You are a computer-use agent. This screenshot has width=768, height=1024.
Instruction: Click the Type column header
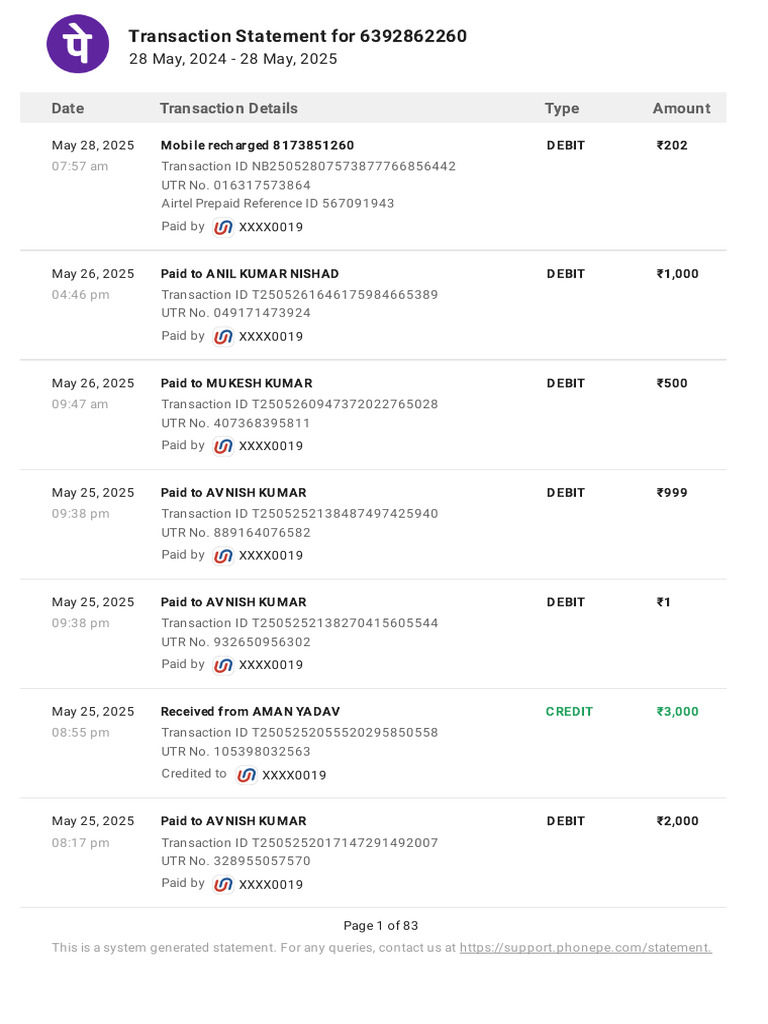tap(562, 108)
